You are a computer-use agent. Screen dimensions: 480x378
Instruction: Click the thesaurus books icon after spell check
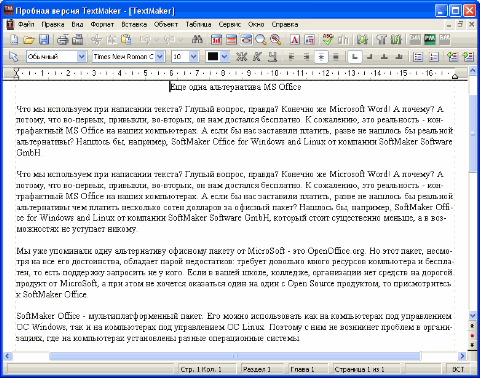tap(343, 40)
